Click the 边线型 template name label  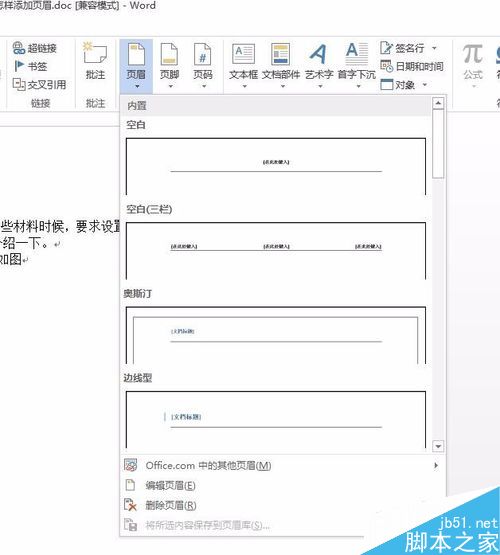pyautogui.click(x=138, y=378)
